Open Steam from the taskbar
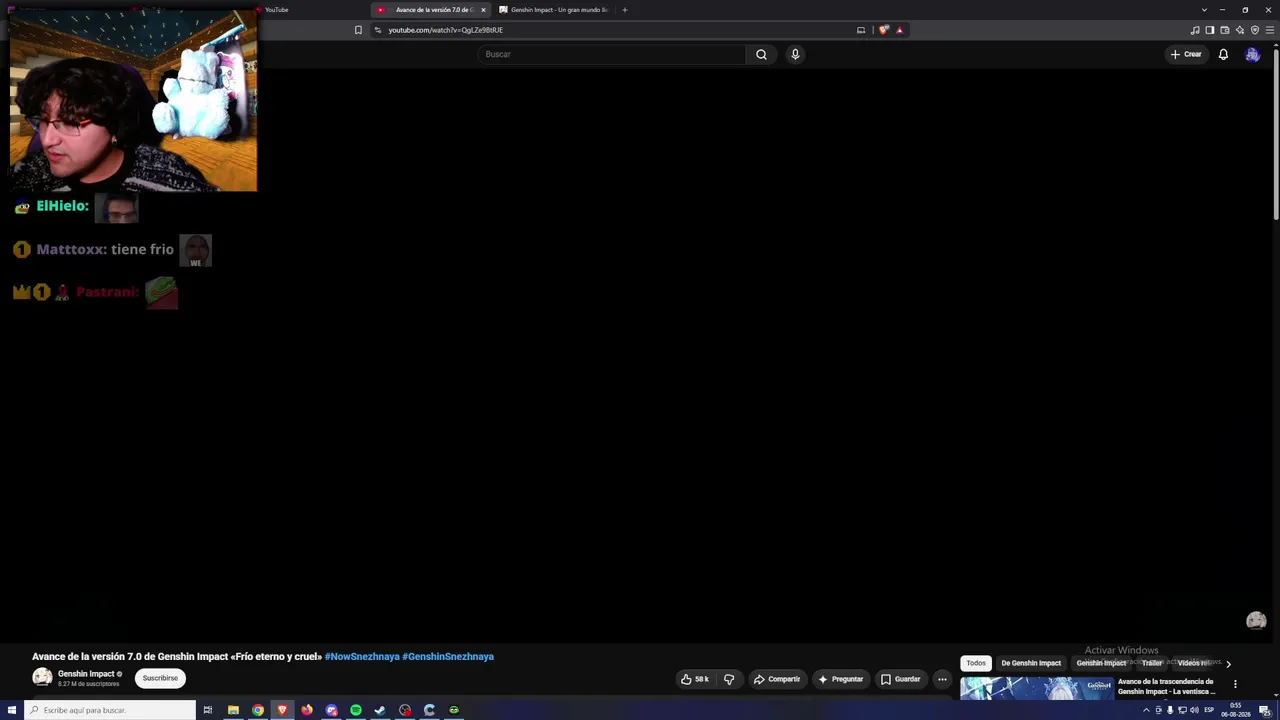The height and width of the screenshot is (720, 1280). coord(380,710)
